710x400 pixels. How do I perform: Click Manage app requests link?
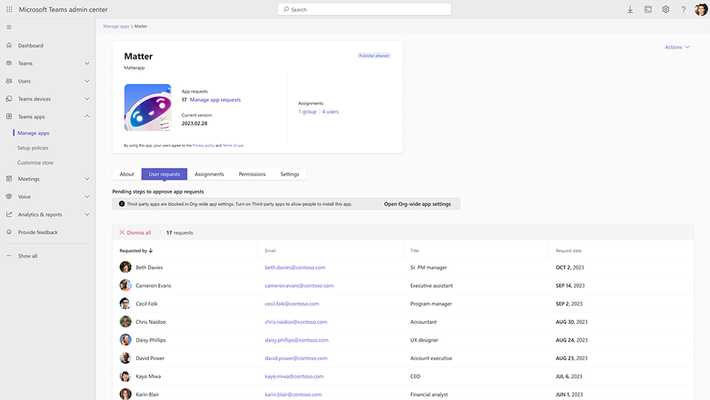(x=215, y=100)
